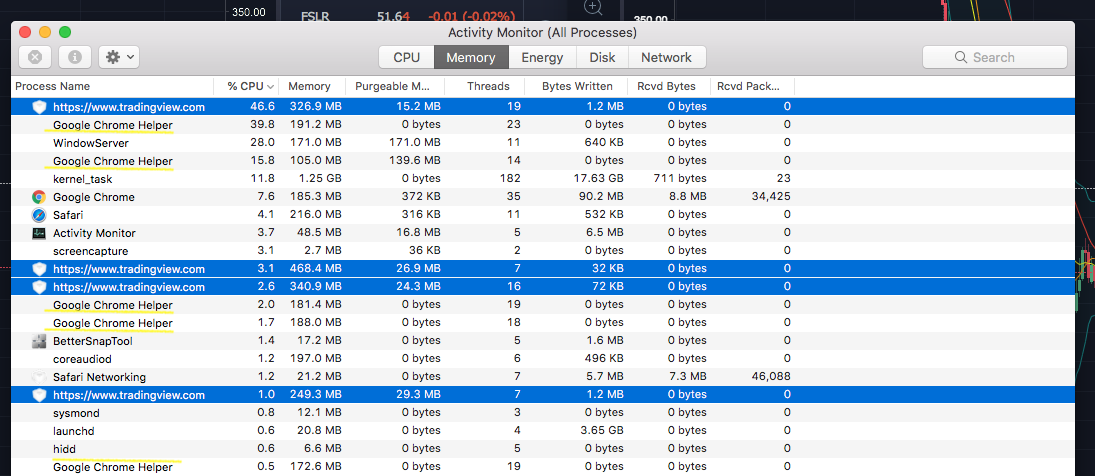
Task: Sort by Rcvd Bytes column header
Action: pos(666,87)
